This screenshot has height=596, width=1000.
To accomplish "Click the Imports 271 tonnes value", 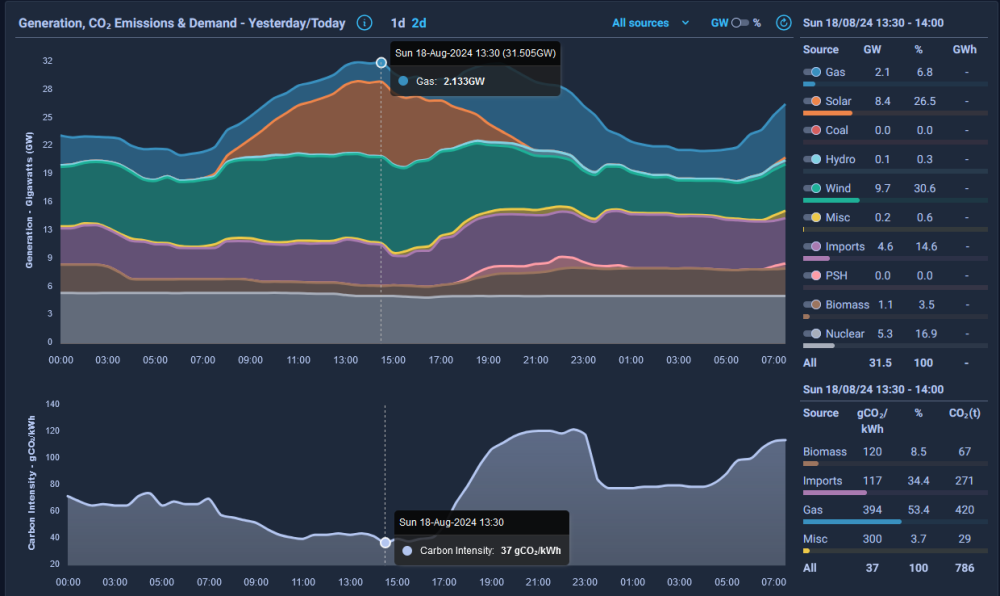I will coord(964,481).
